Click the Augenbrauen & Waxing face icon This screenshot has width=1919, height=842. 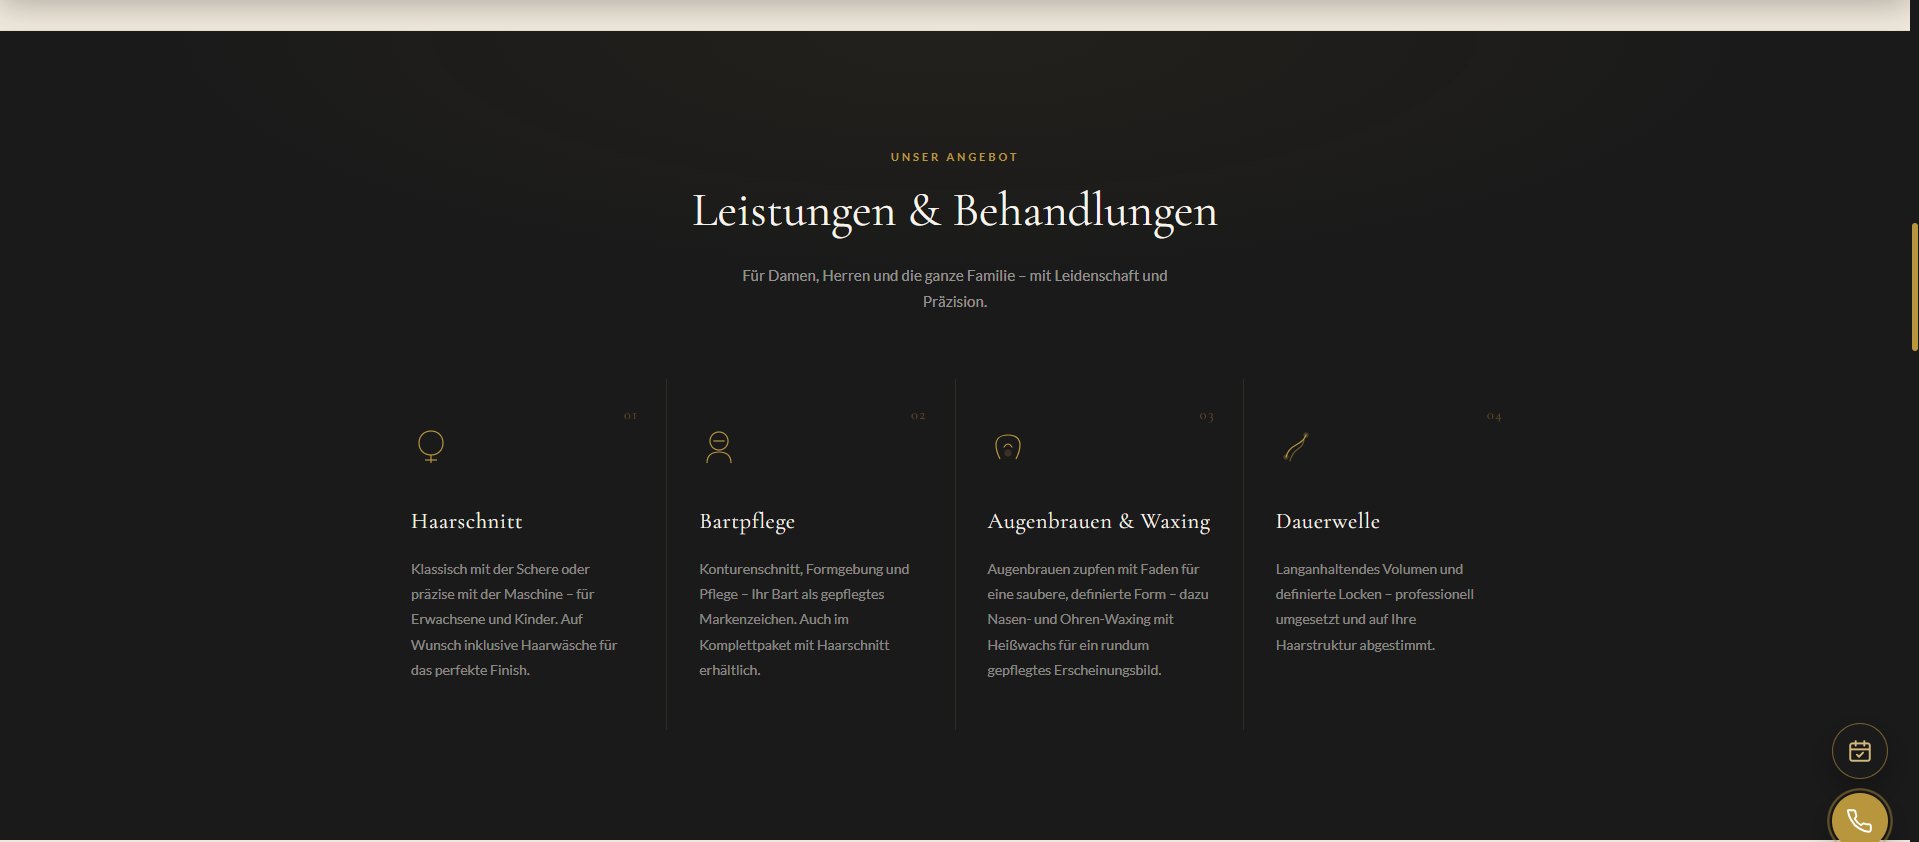point(1007,446)
